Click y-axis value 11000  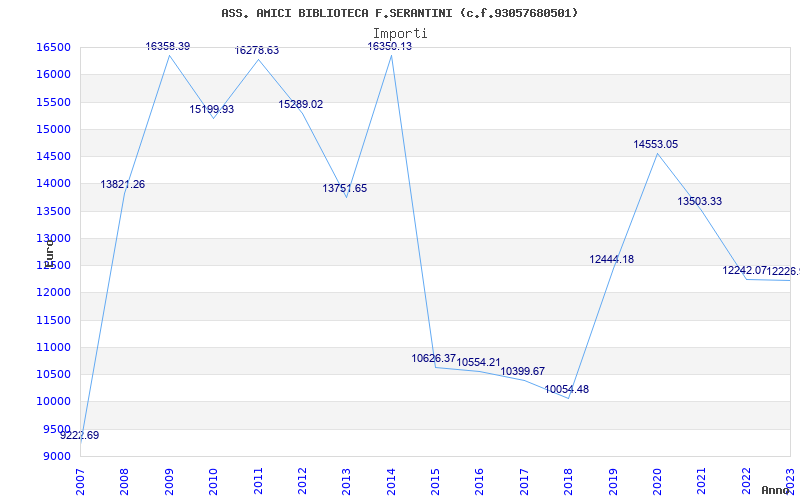click(x=53, y=347)
